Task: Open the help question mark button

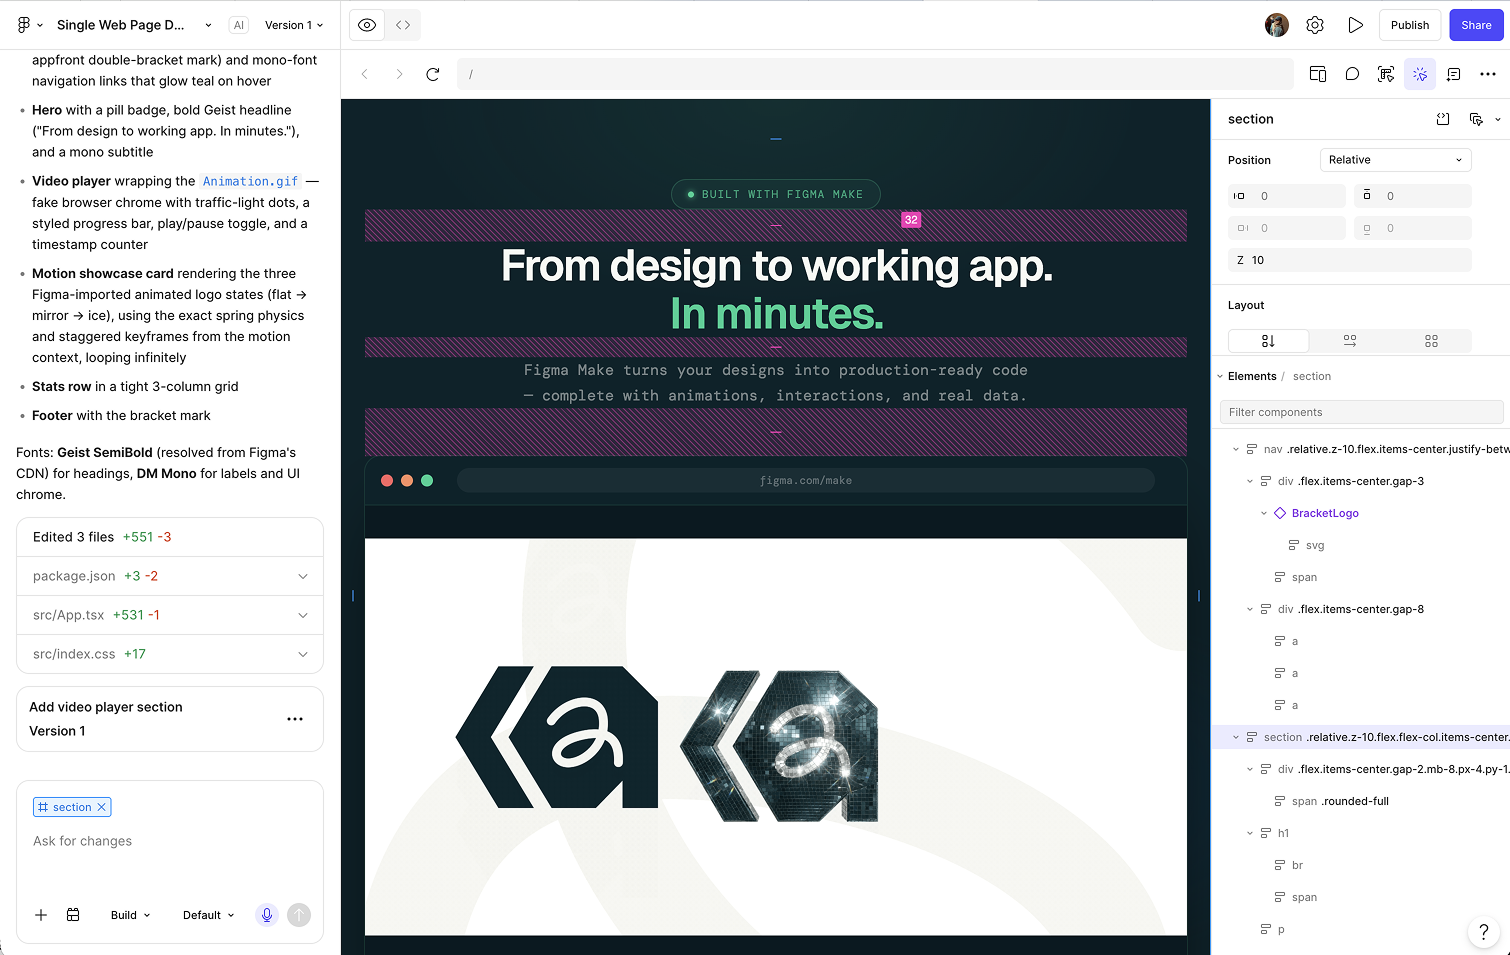Action: click(x=1484, y=931)
